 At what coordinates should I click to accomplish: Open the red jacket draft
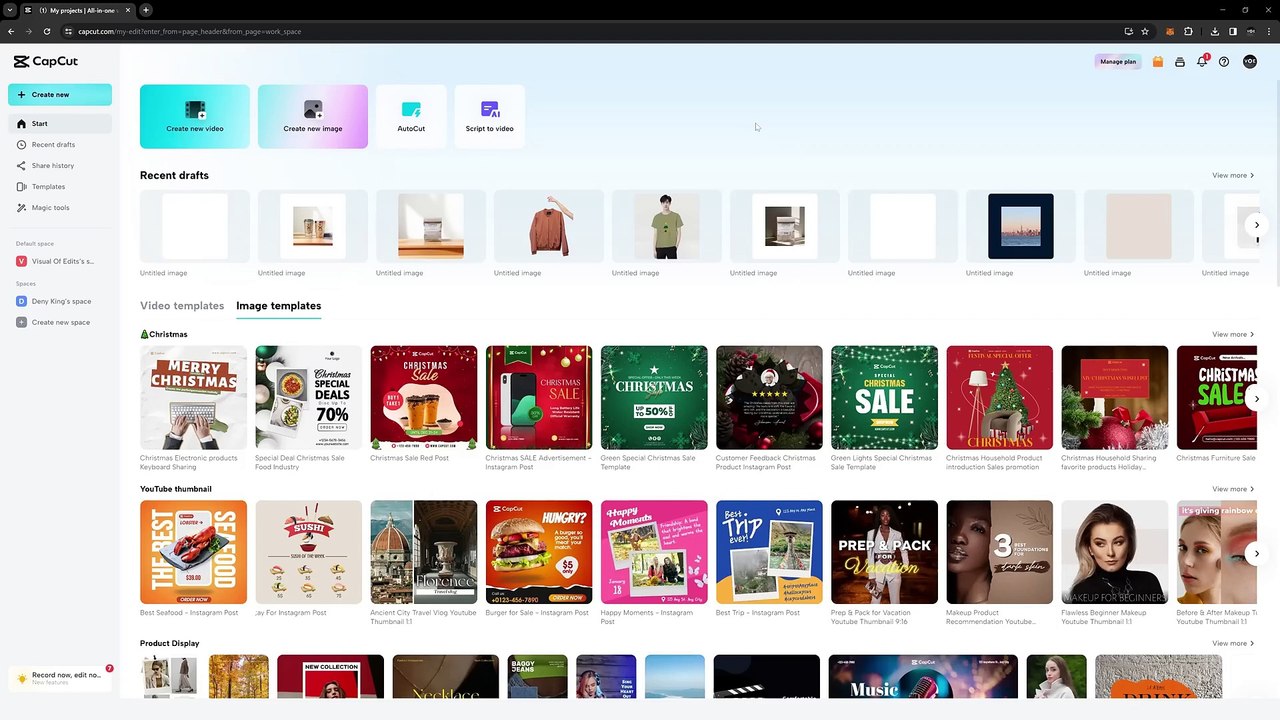pos(549,227)
